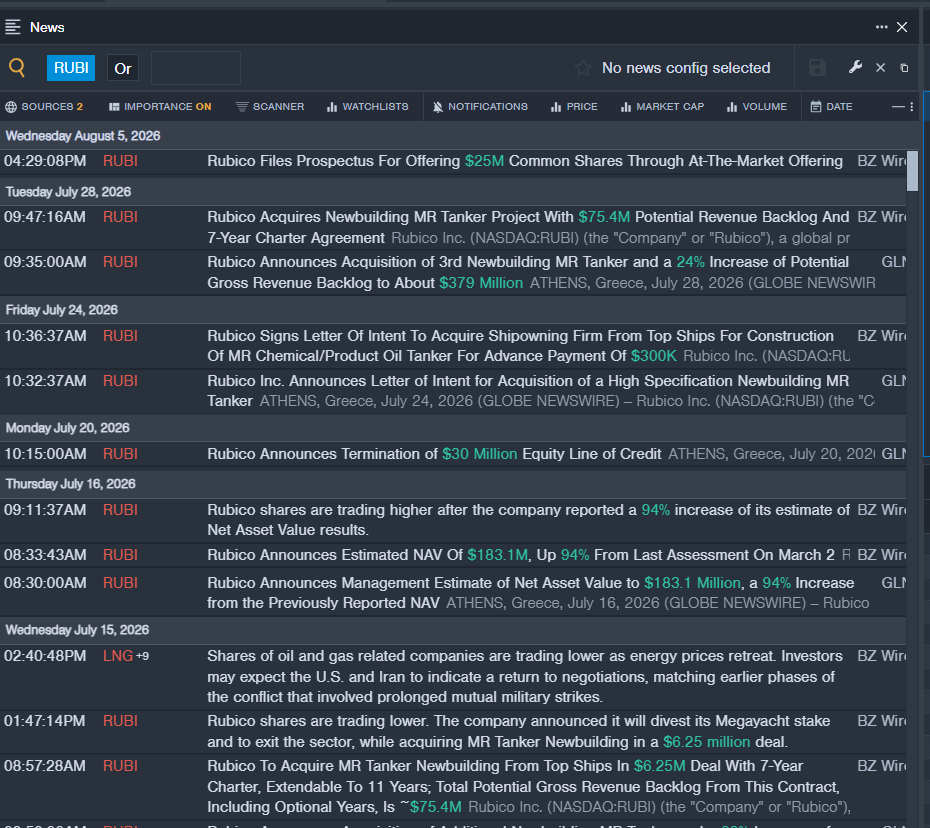Open the Price filter
Screen dimensions: 930x828
click(x=574, y=107)
